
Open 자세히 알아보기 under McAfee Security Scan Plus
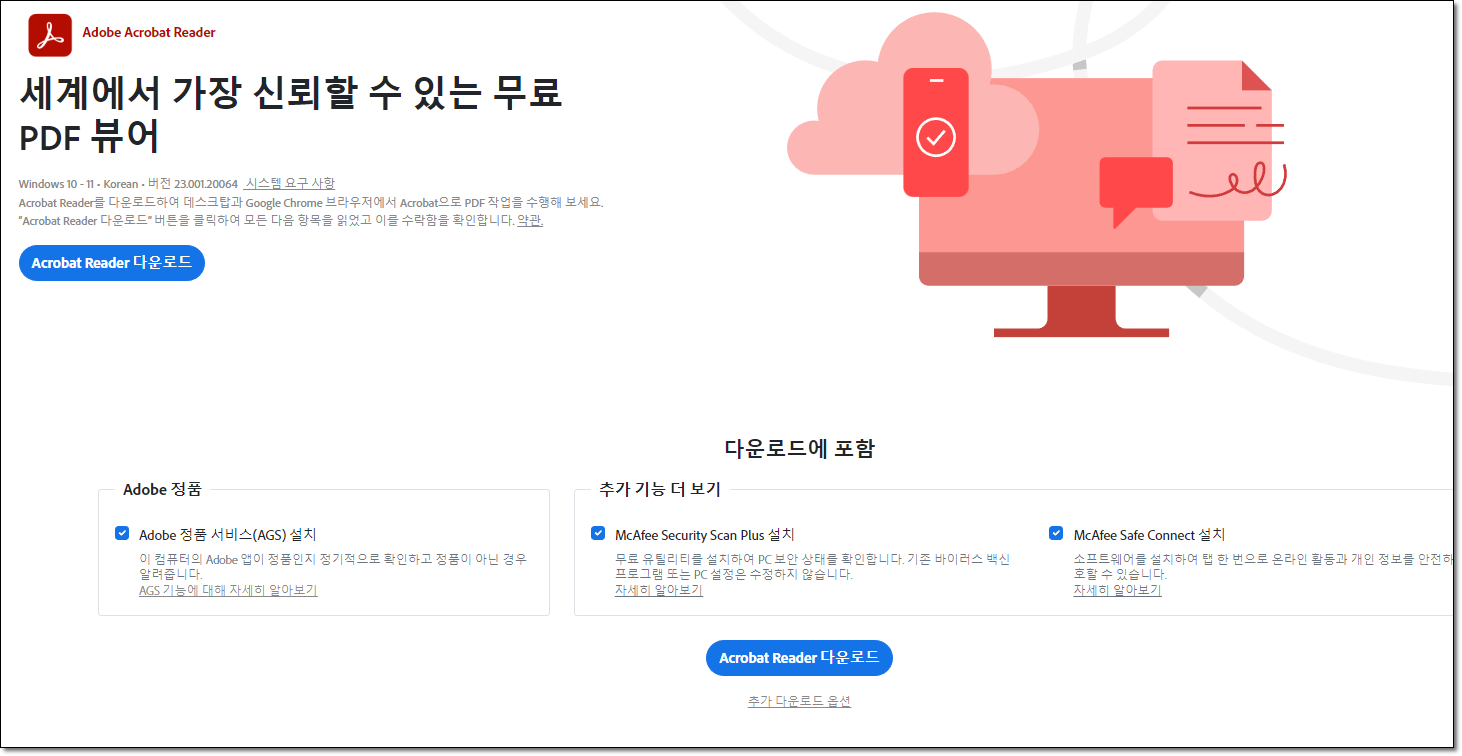tap(659, 590)
